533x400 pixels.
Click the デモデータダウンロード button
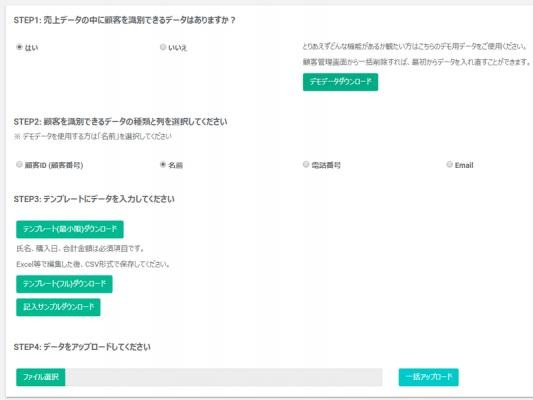pyautogui.click(x=340, y=82)
